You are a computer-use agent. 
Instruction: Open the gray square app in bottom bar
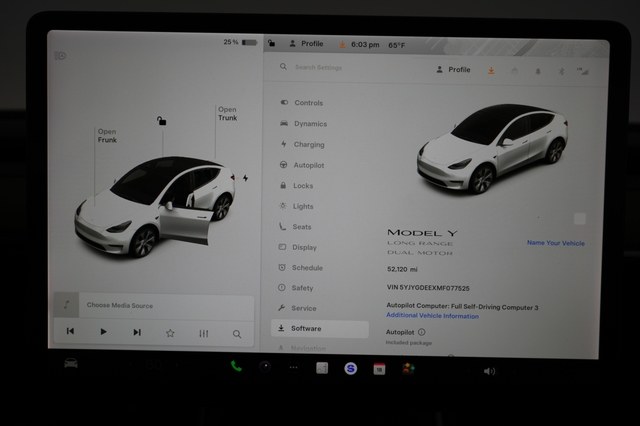point(322,368)
